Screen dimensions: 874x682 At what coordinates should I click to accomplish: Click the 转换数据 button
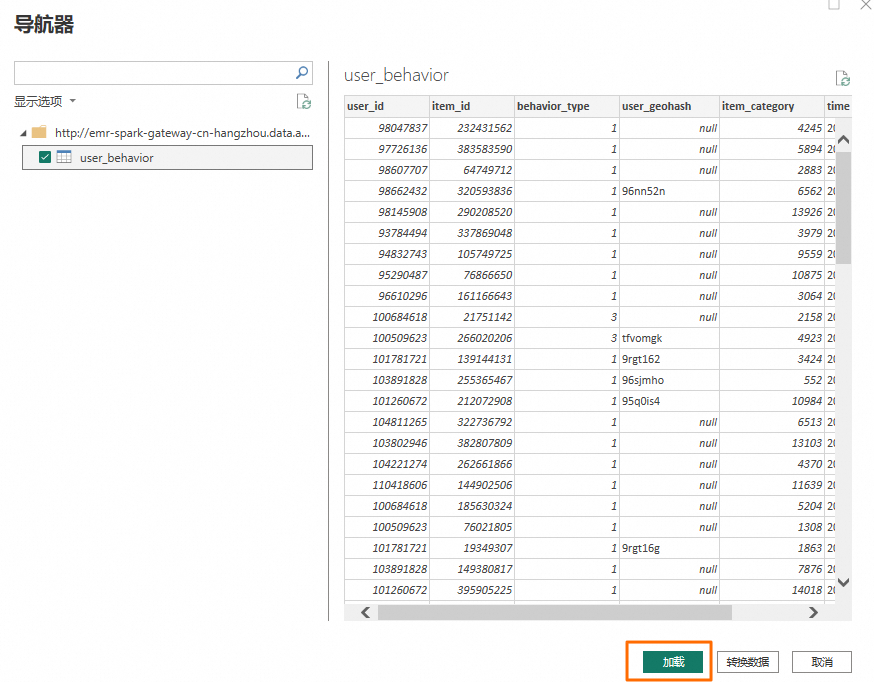pyautogui.click(x=747, y=662)
